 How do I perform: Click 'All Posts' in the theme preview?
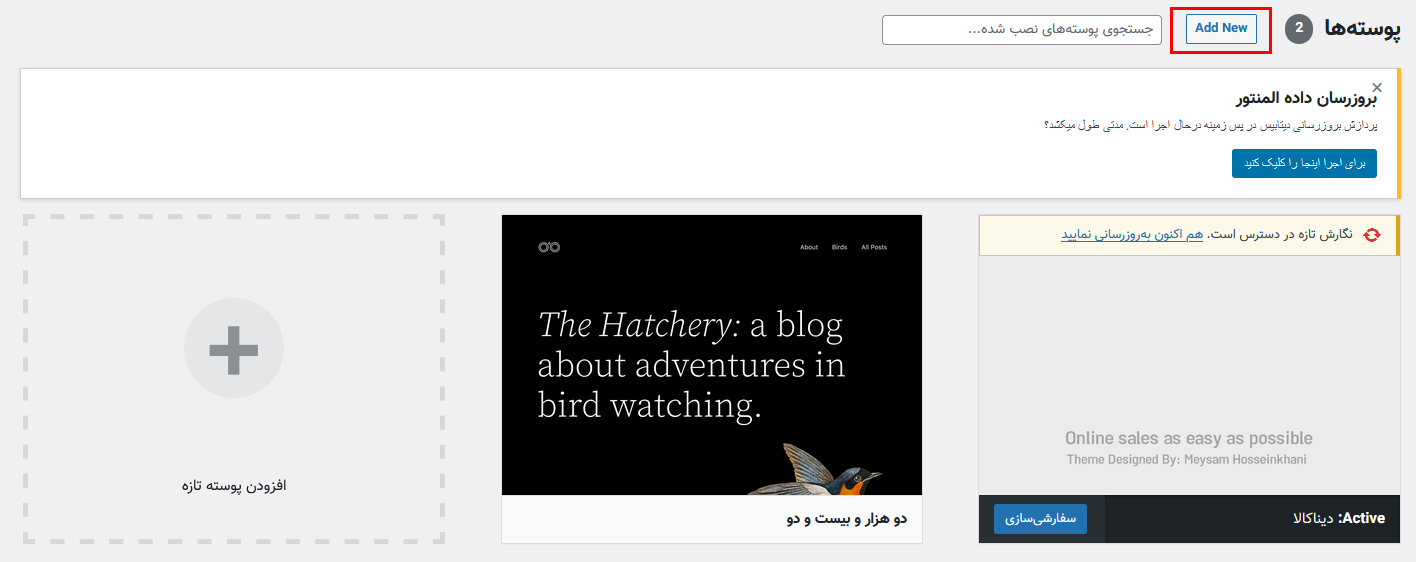874,247
